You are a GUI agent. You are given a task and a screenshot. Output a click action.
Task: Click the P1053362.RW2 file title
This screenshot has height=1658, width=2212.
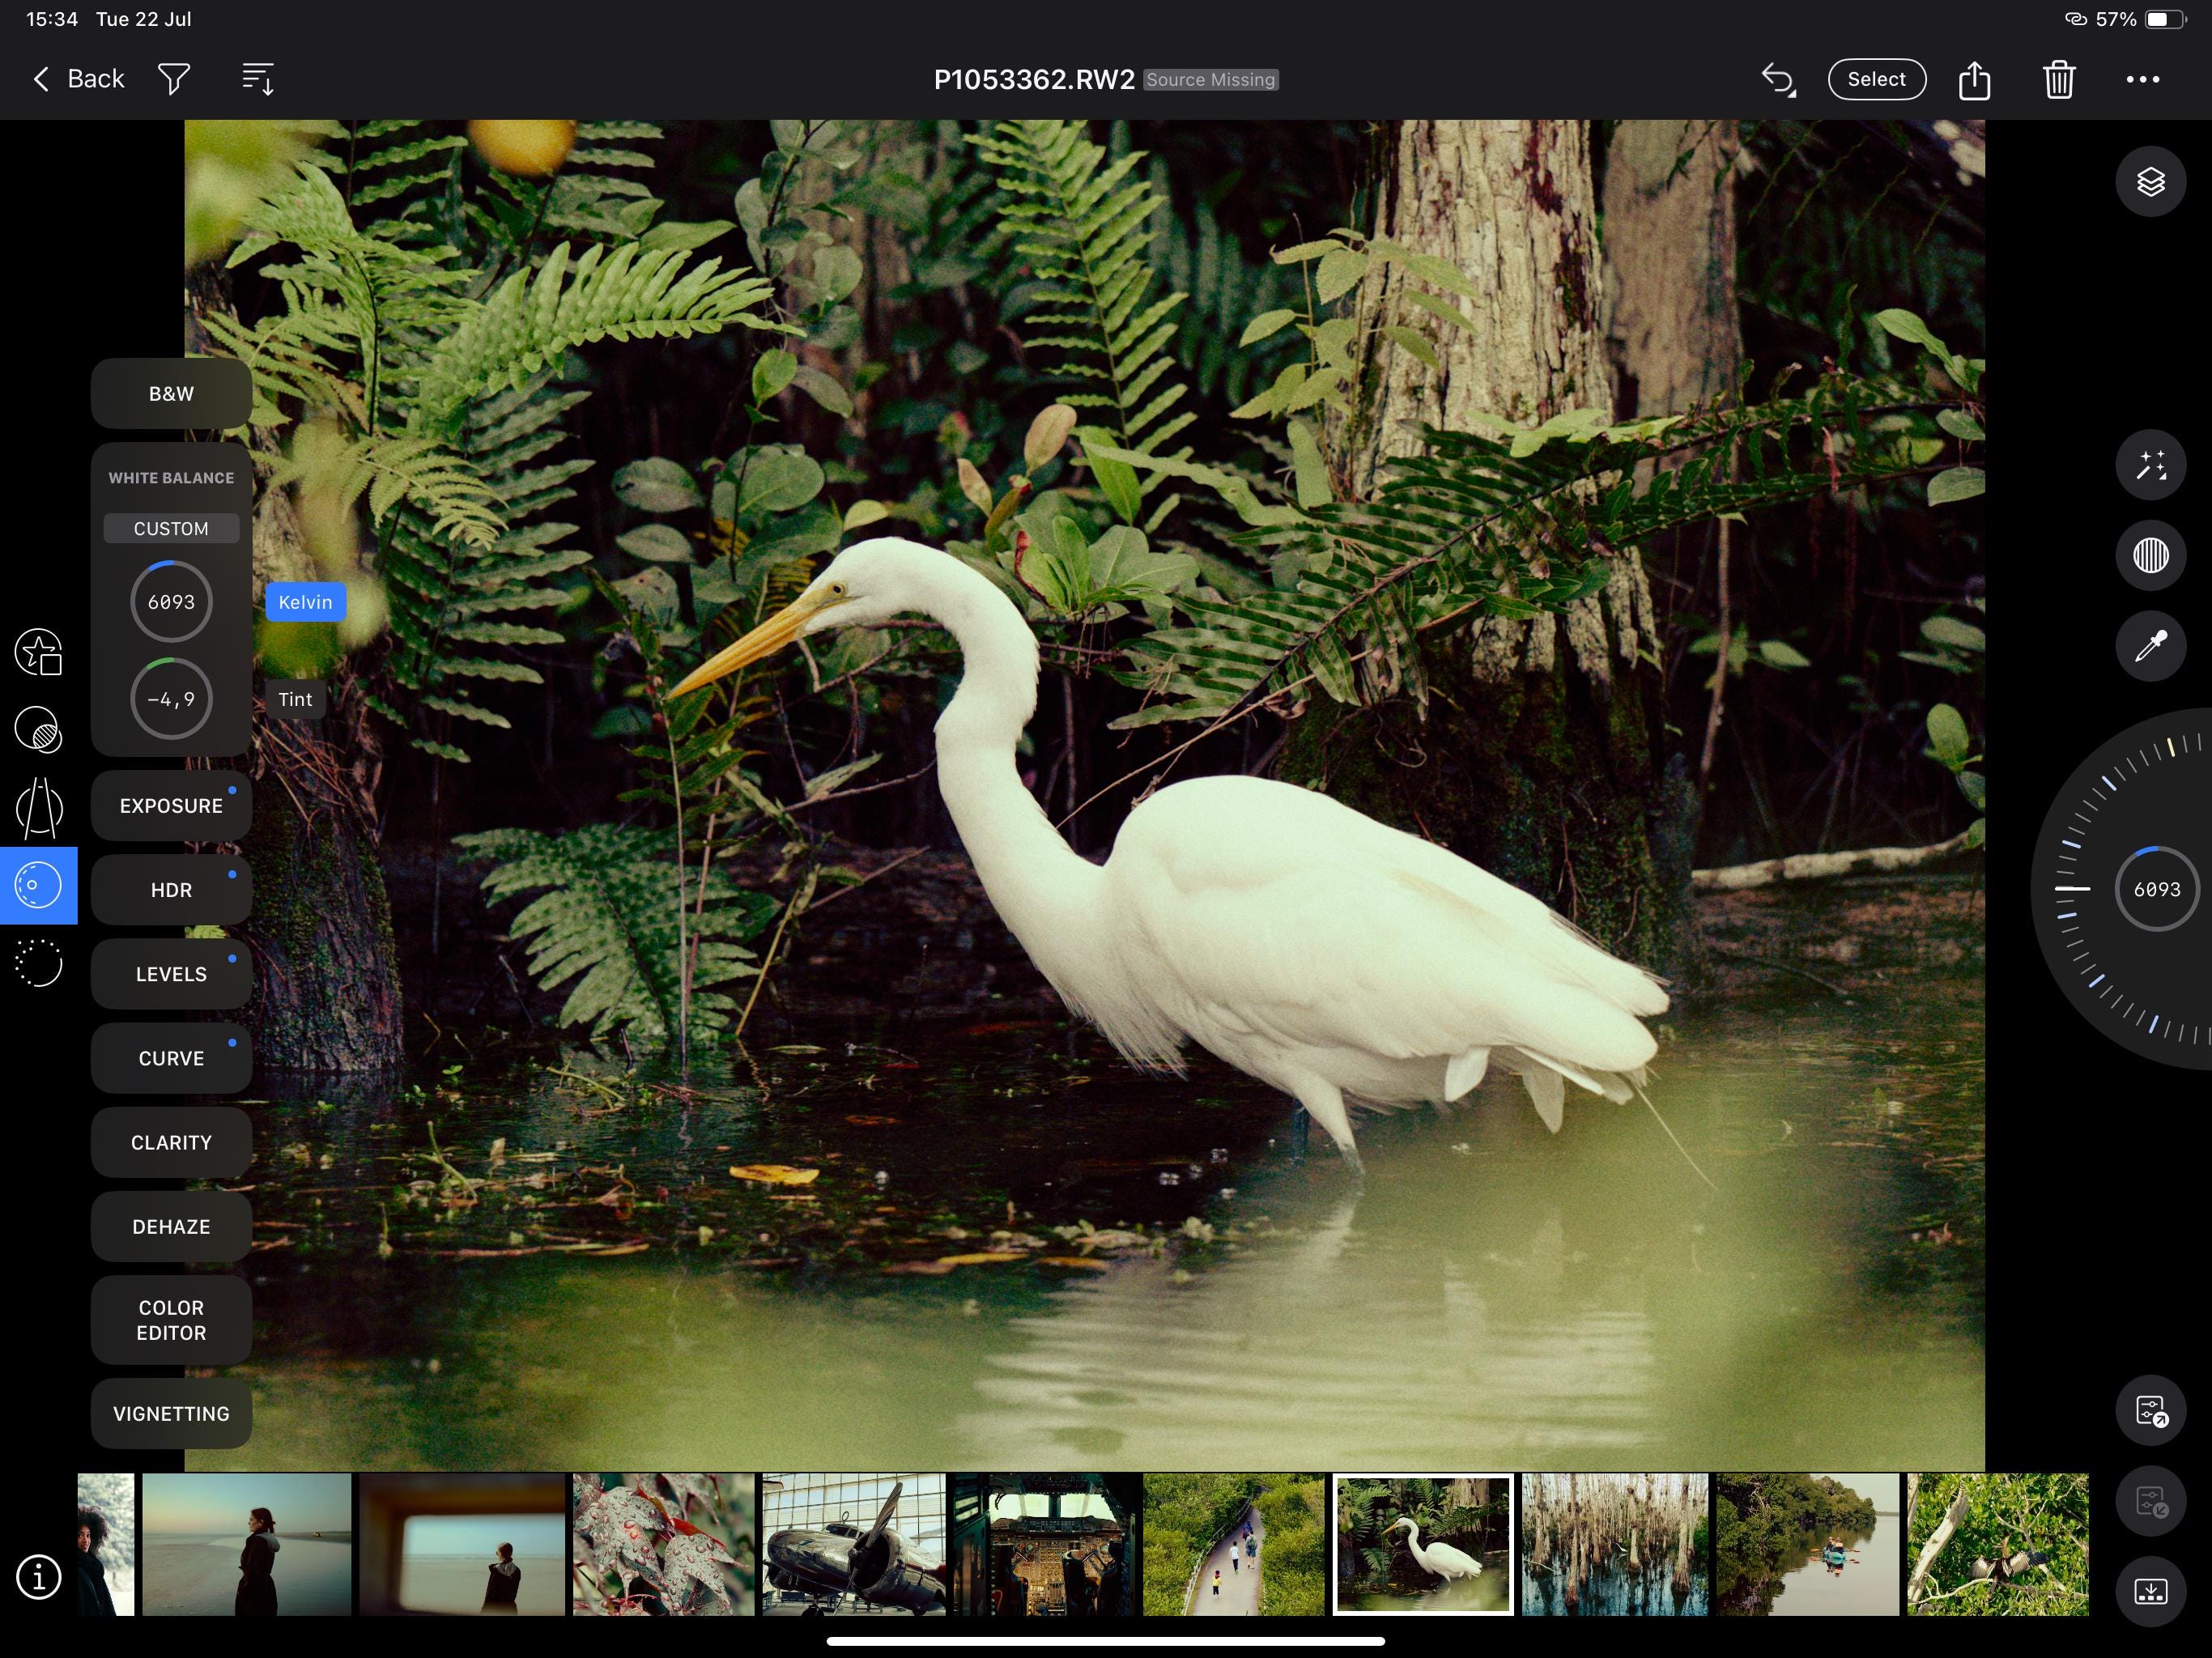point(1034,79)
